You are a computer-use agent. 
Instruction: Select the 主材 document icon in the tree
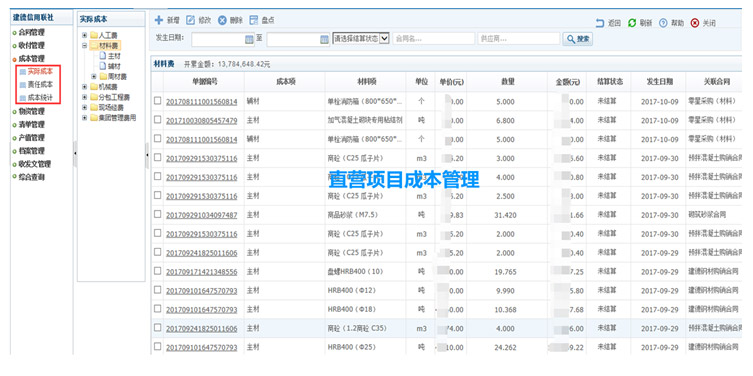102,56
